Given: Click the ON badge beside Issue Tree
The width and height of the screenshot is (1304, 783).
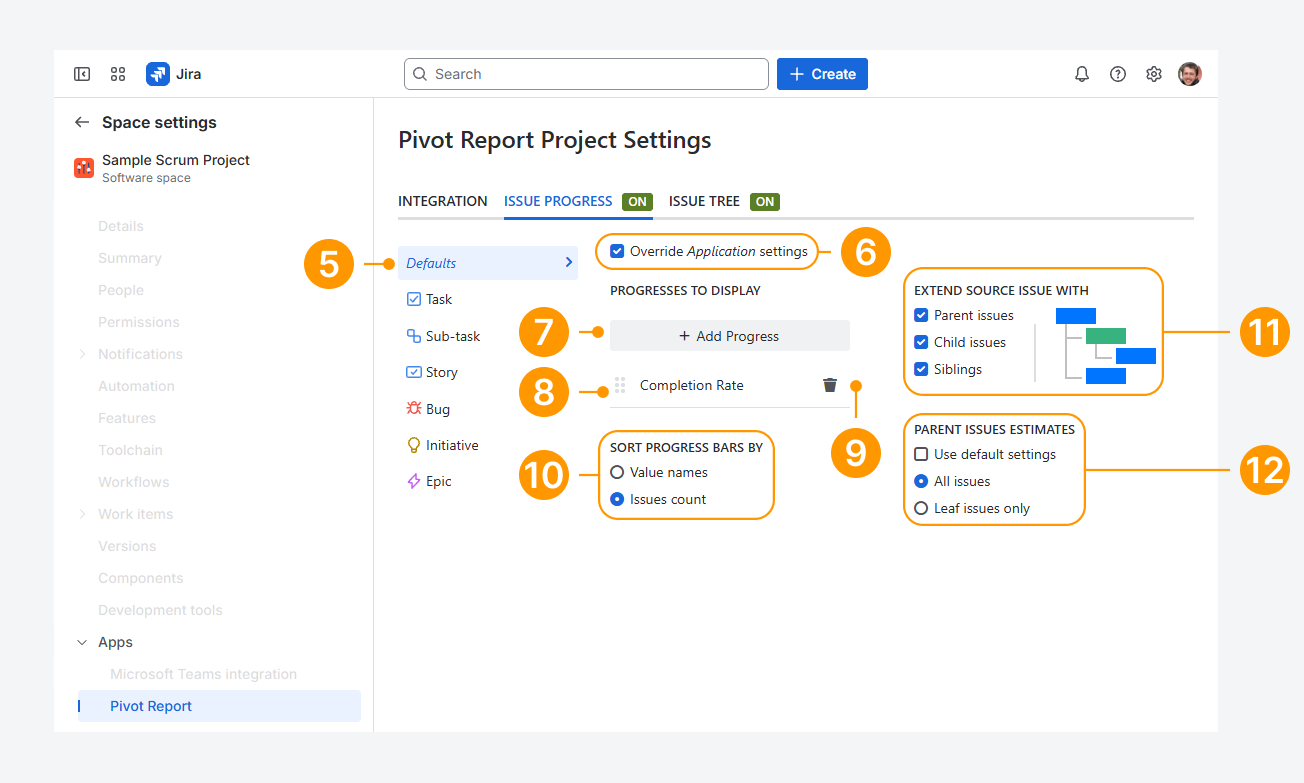Looking at the screenshot, I should [x=765, y=201].
